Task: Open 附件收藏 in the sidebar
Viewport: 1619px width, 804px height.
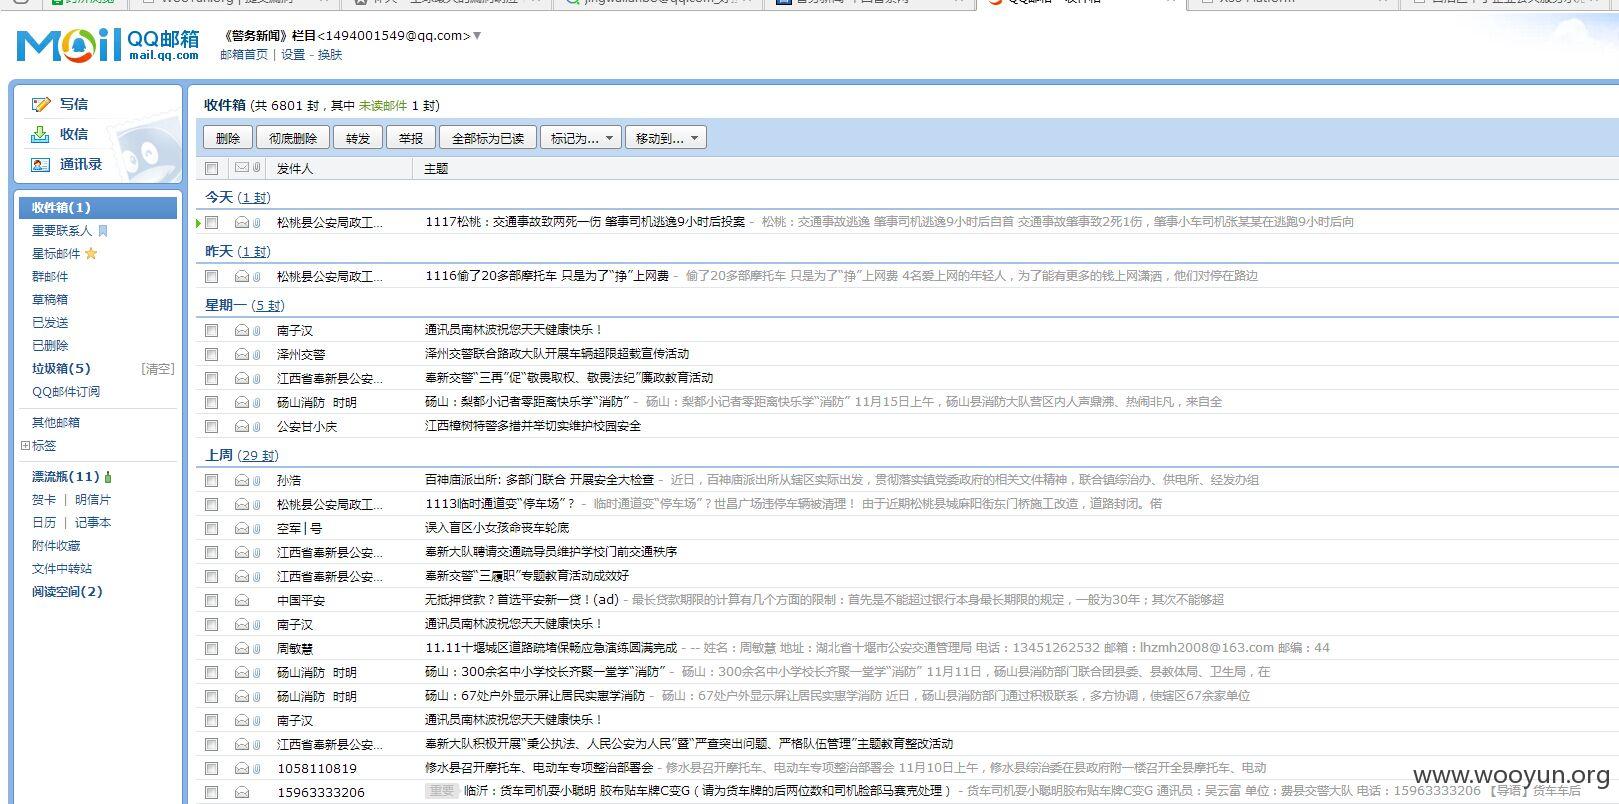Action: tap(56, 546)
